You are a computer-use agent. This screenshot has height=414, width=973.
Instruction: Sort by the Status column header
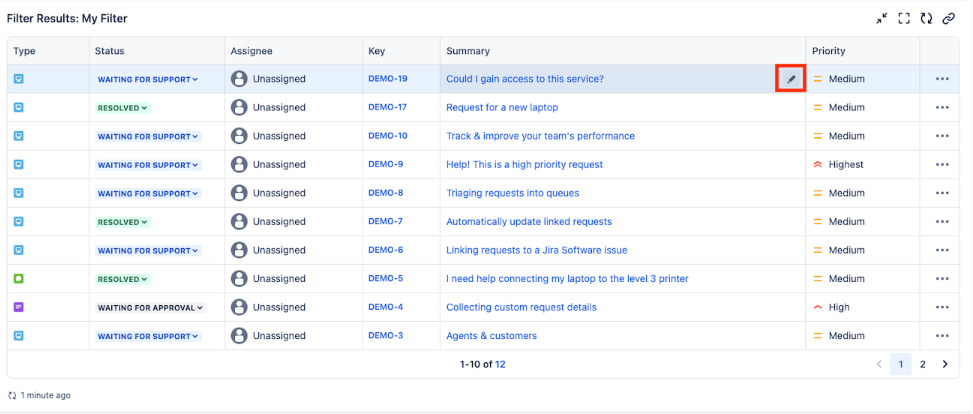click(x=109, y=51)
